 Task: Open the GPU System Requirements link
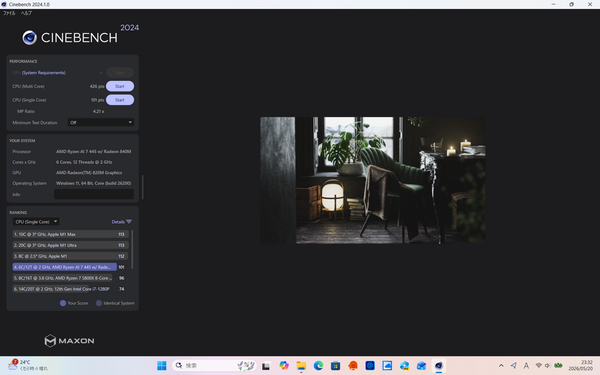click(44, 73)
